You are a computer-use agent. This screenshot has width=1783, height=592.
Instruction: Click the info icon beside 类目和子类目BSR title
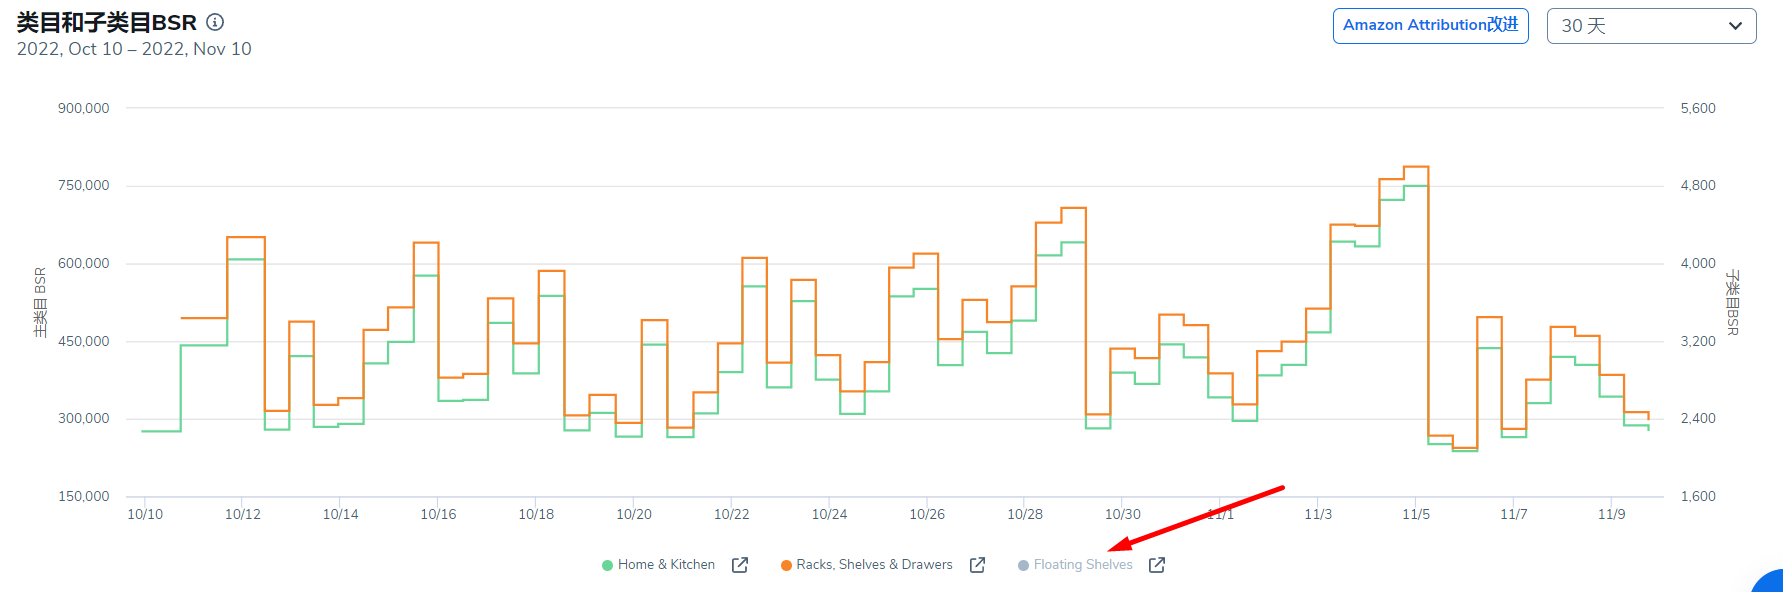pos(215,22)
